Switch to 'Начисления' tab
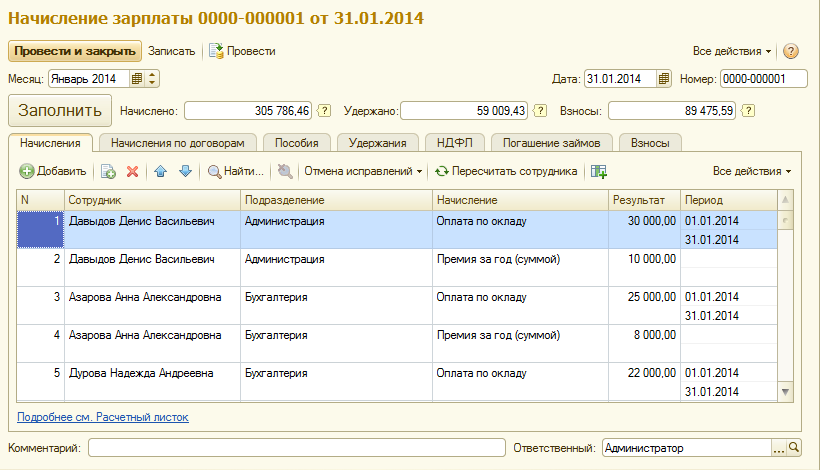This screenshot has width=820, height=470. [50, 143]
